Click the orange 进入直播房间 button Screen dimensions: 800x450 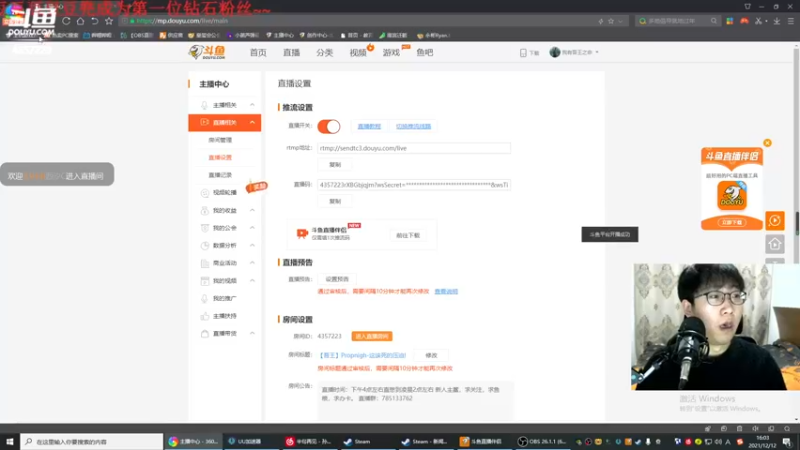pyautogui.click(x=372, y=336)
